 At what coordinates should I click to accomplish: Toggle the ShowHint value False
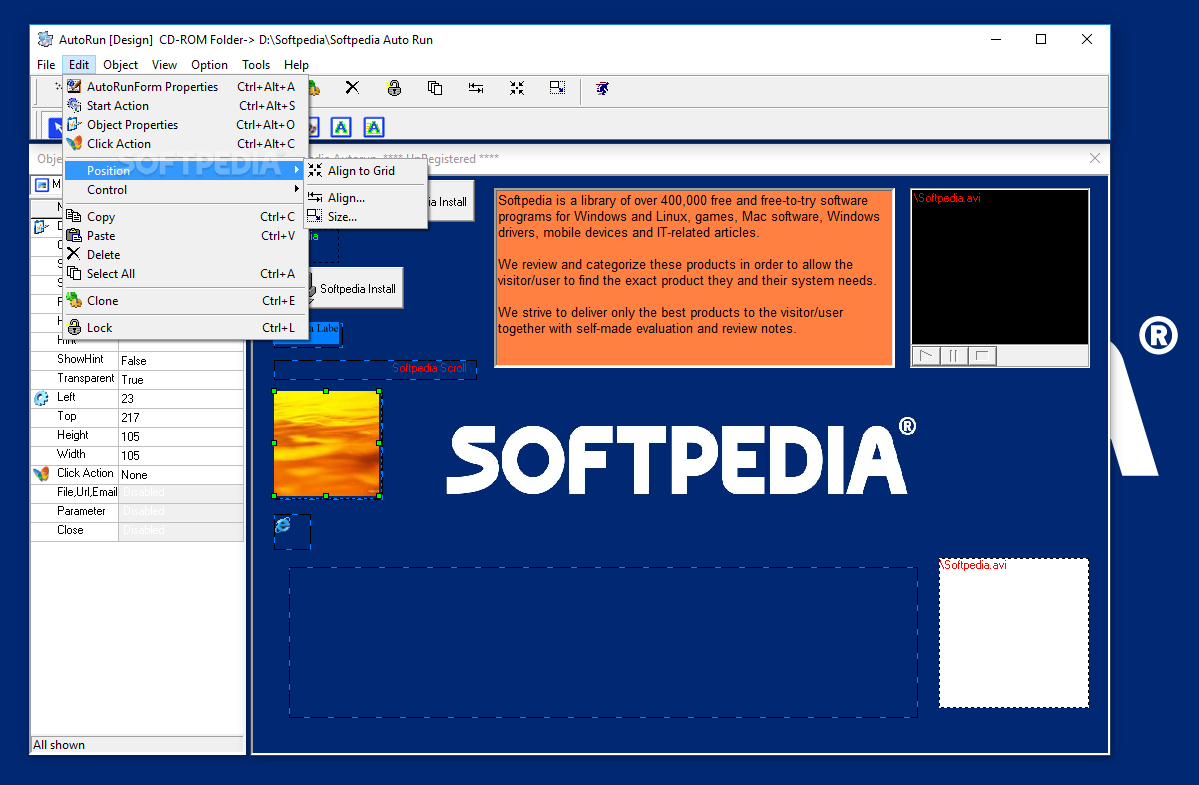(180, 360)
